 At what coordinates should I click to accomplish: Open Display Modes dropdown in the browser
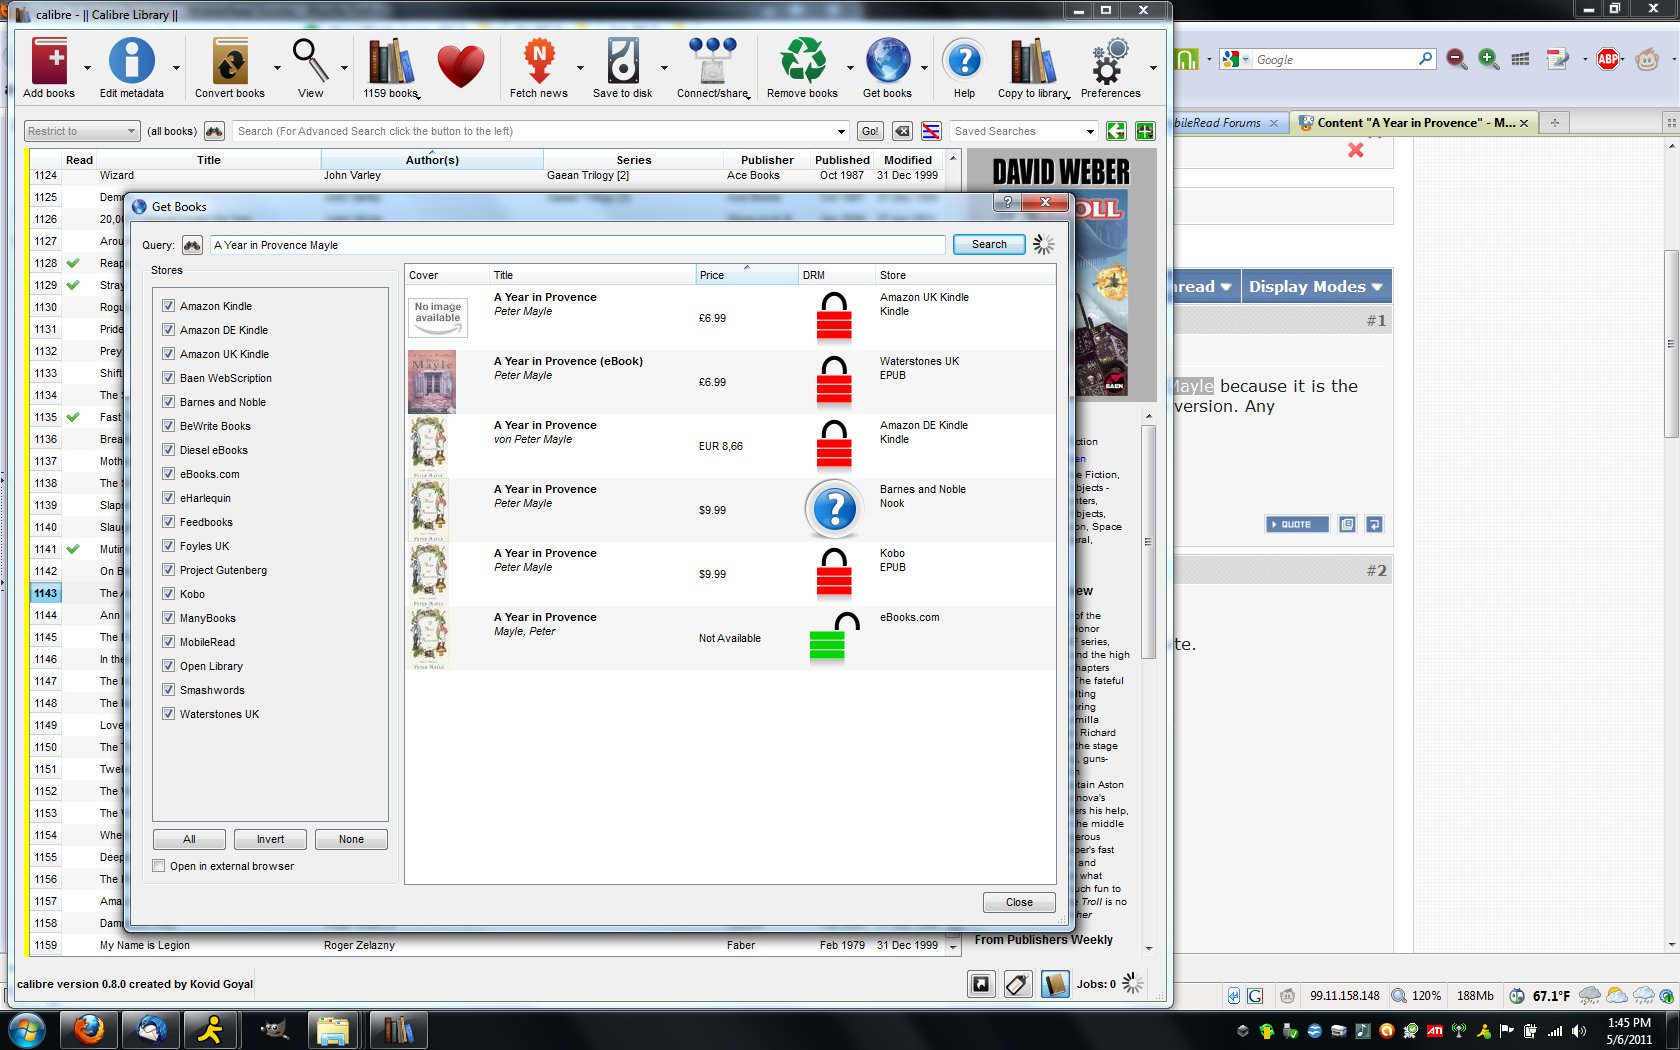pos(1316,286)
